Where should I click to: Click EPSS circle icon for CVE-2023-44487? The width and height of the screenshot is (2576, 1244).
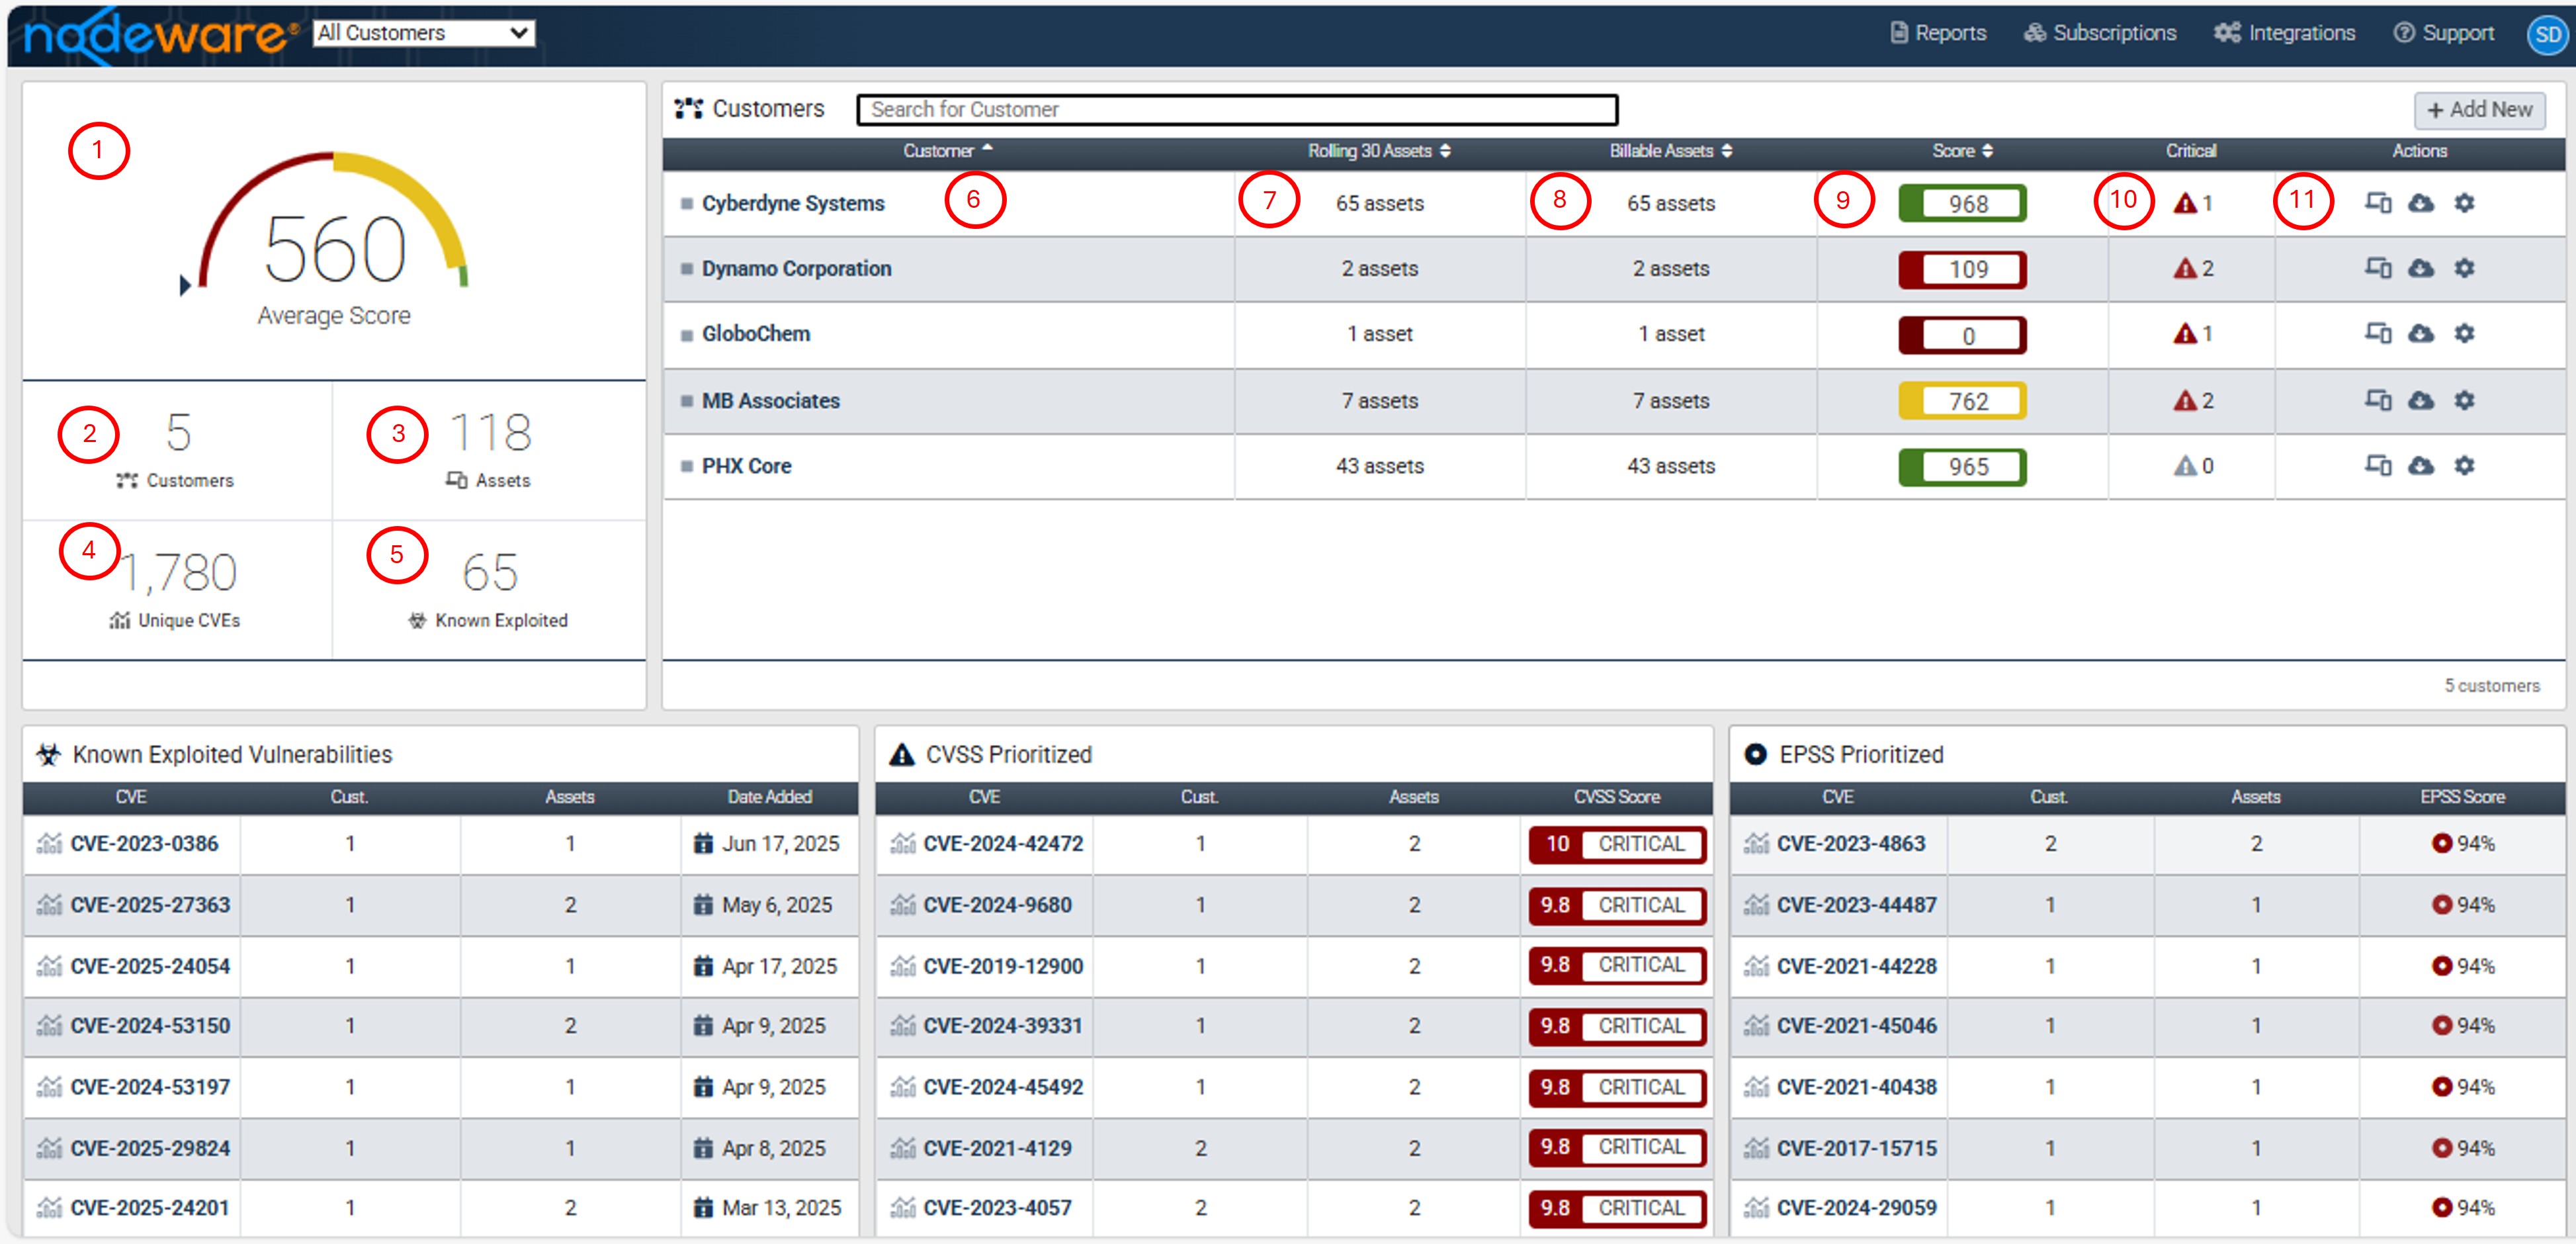click(2442, 904)
